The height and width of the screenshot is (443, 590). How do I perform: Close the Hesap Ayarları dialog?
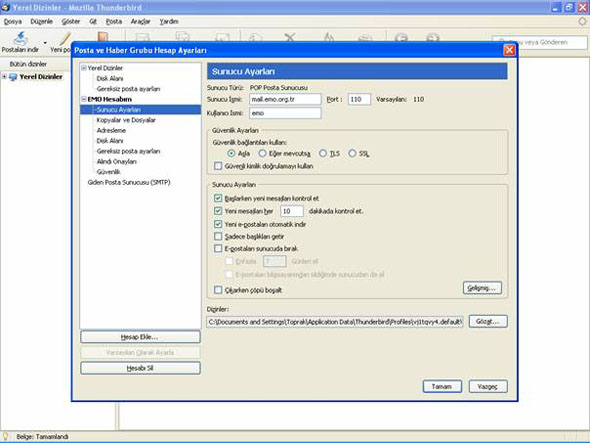click(x=509, y=50)
